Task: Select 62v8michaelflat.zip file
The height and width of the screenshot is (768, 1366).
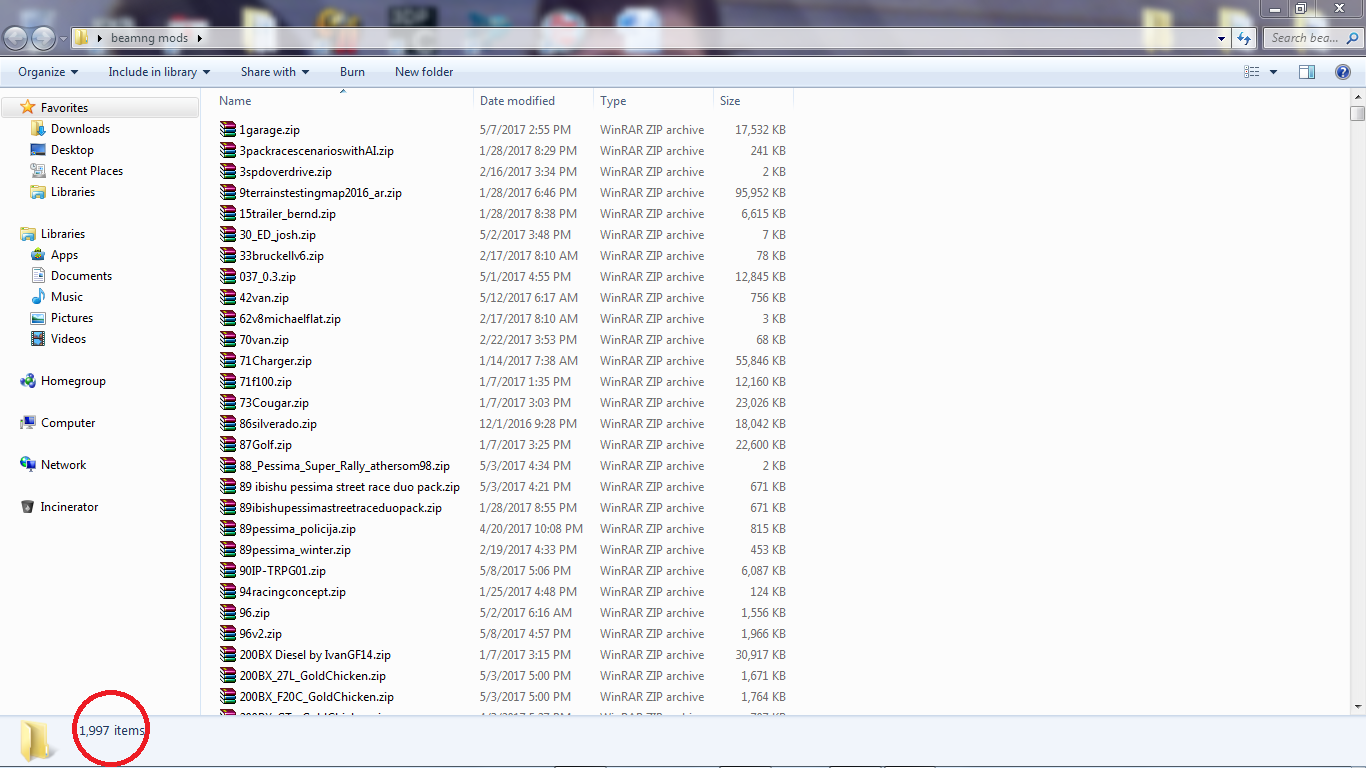Action: click(290, 319)
